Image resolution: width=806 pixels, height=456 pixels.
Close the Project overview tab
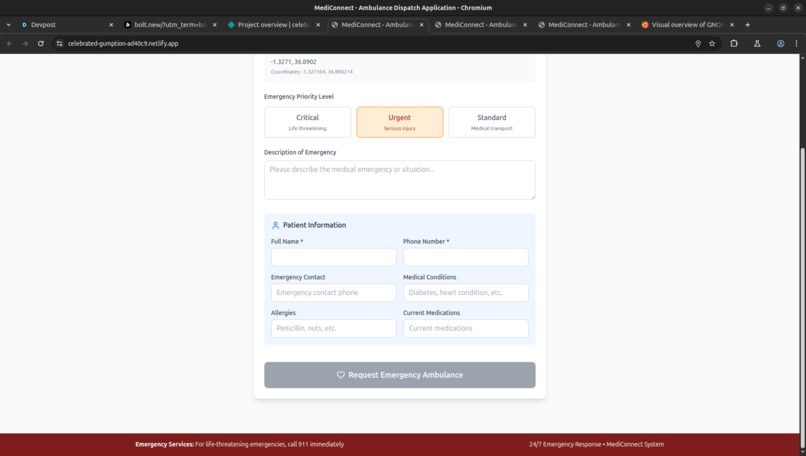(x=318, y=25)
